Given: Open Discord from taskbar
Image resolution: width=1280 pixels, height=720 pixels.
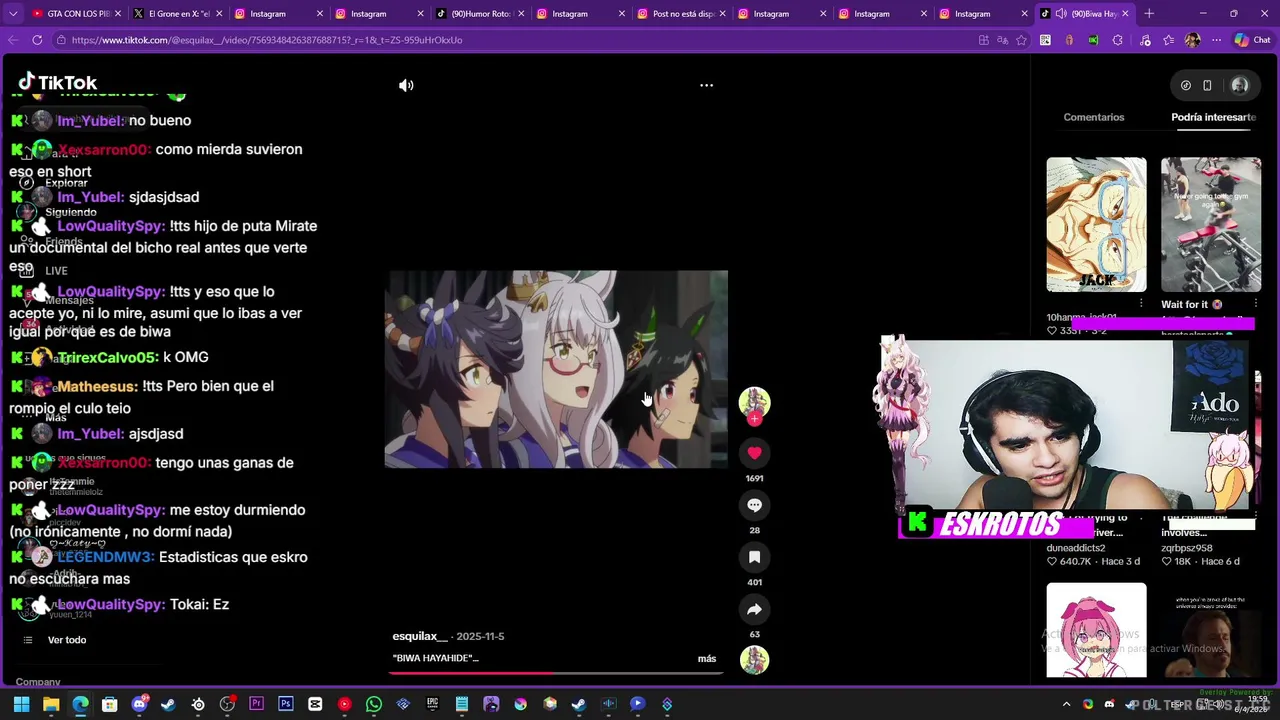Looking at the screenshot, I should [x=139, y=704].
